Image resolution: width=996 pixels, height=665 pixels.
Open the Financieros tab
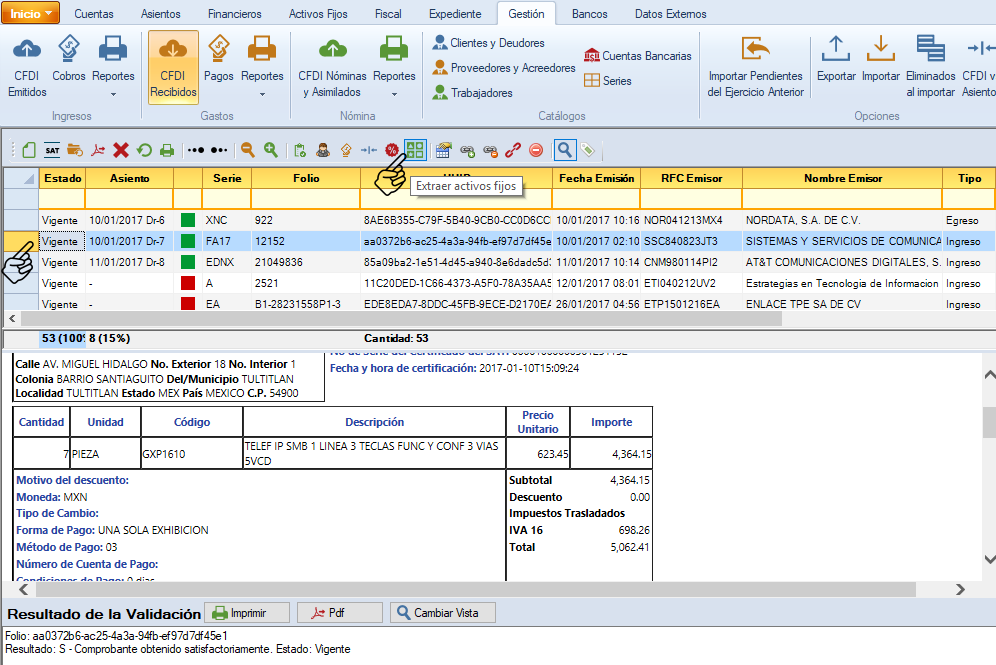[234, 14]
